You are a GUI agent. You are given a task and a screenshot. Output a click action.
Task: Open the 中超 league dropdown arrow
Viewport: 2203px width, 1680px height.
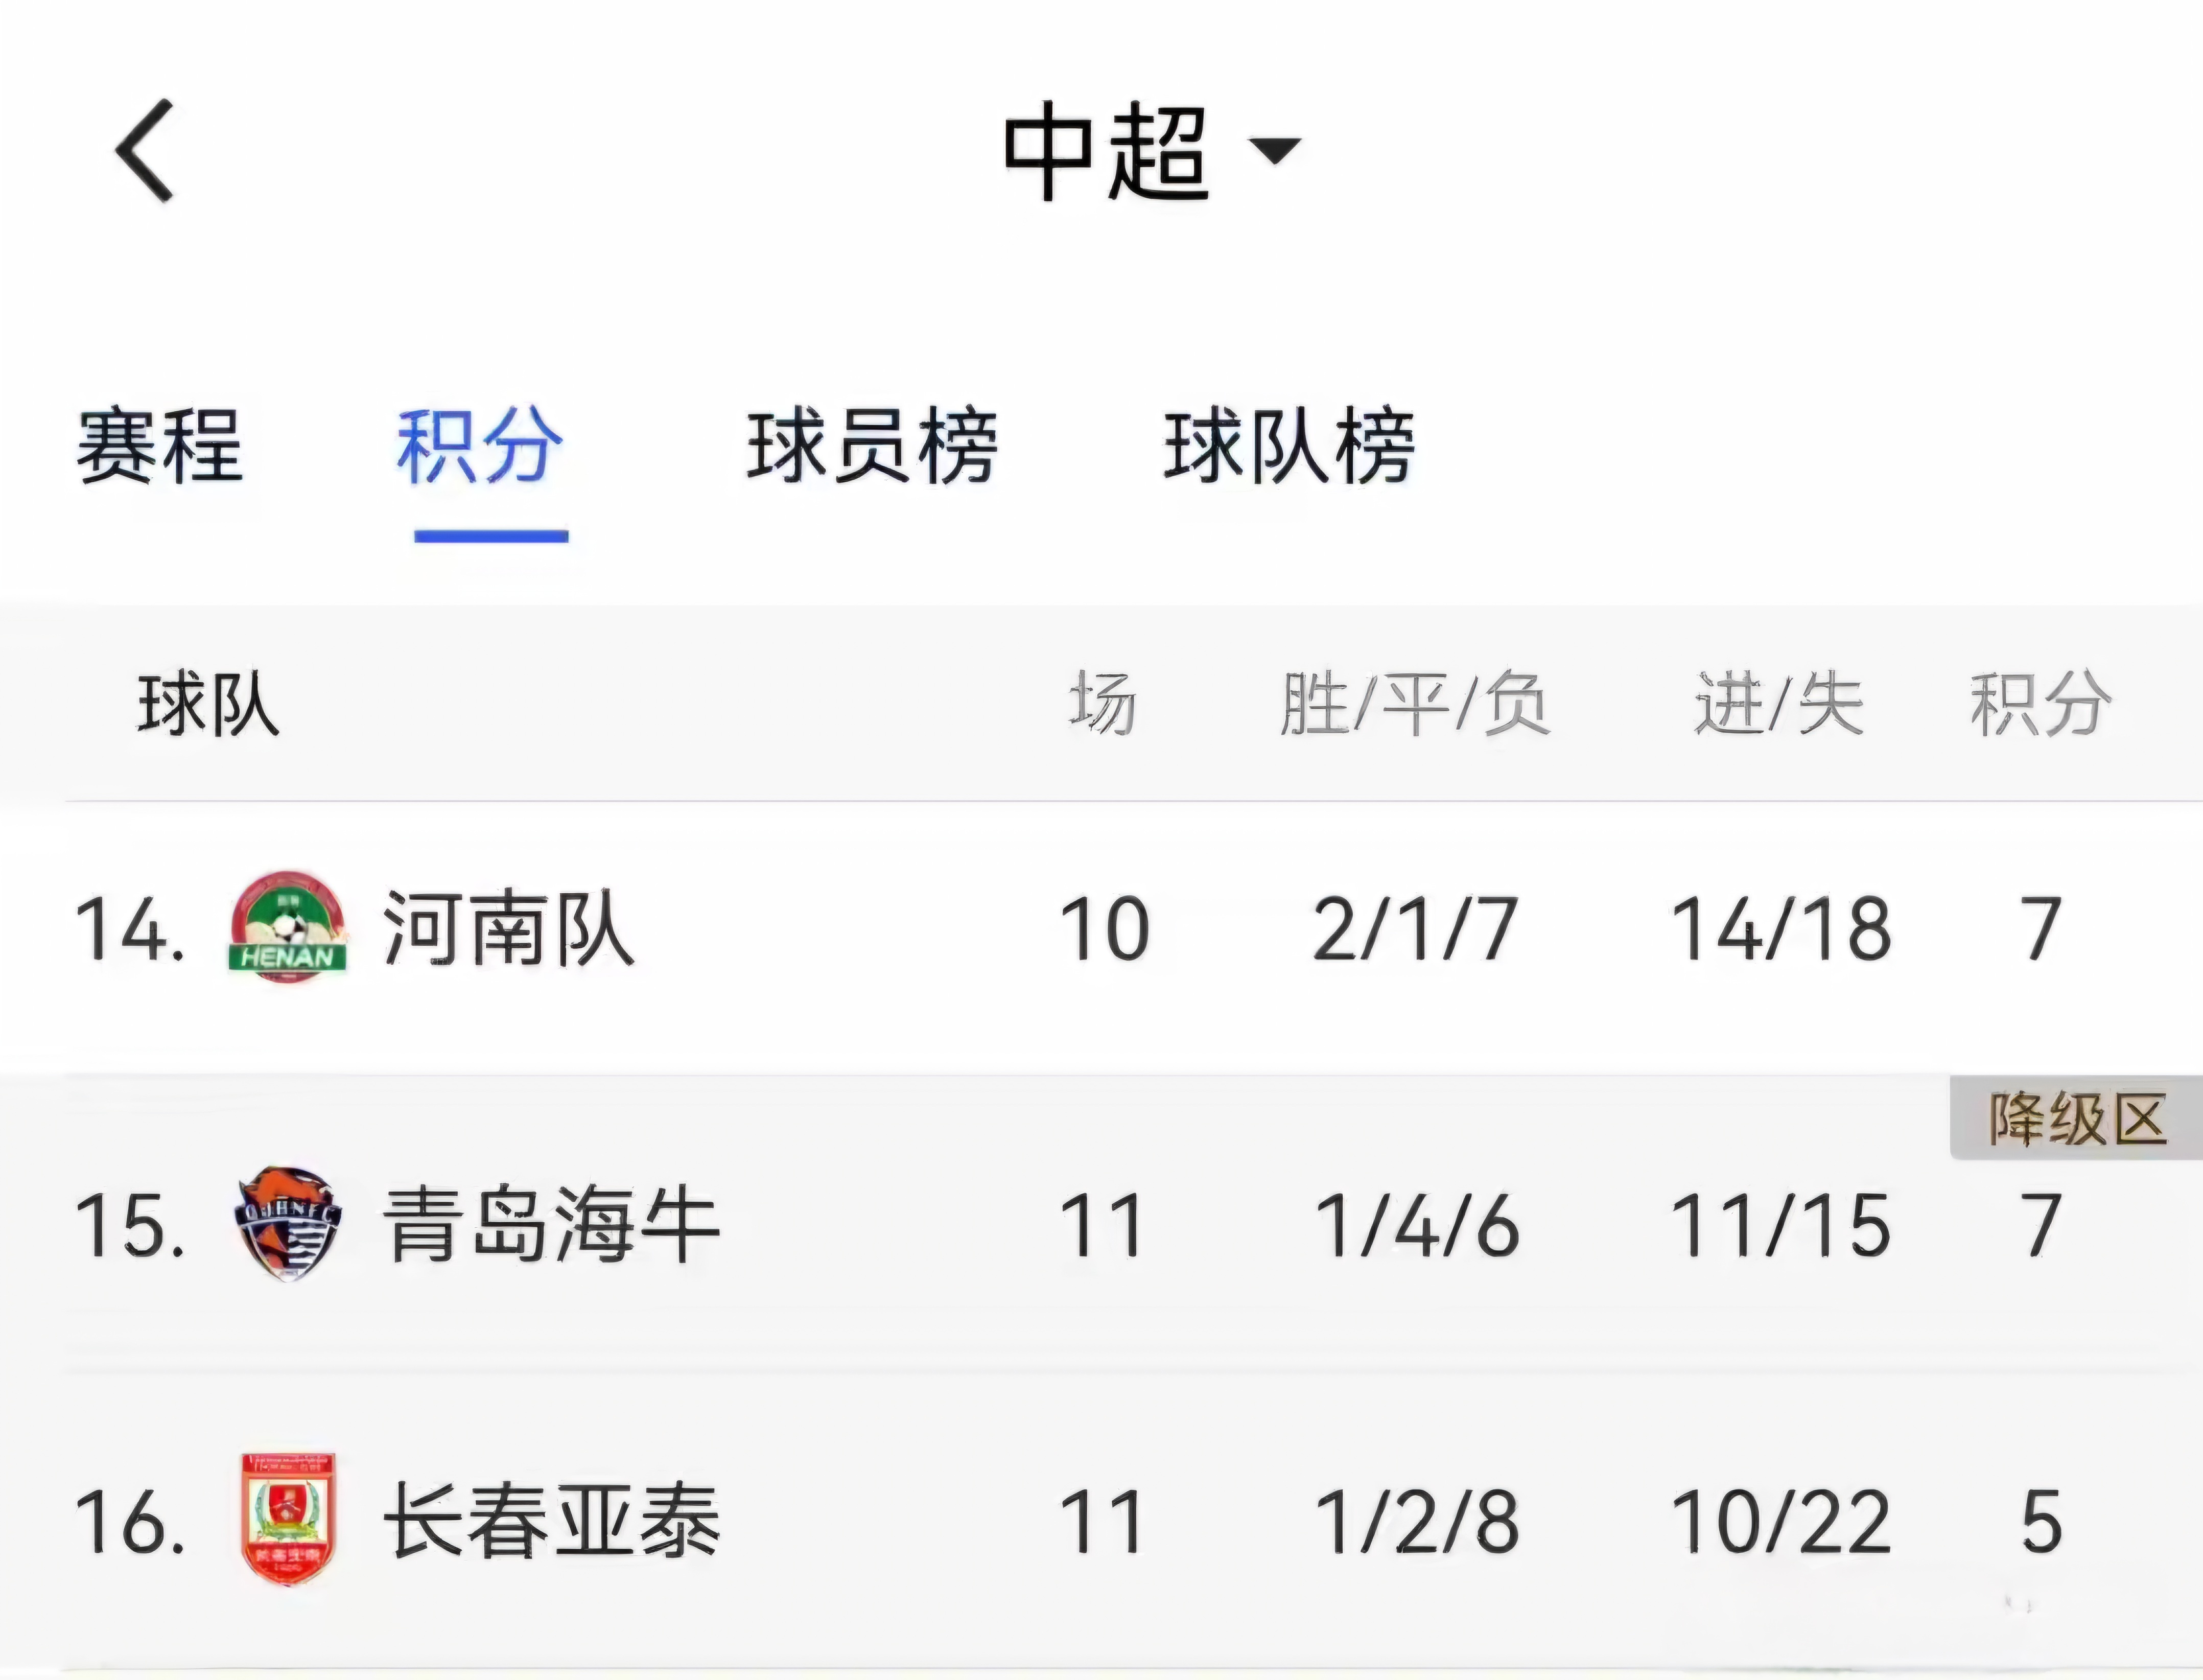click(1276, 151)
